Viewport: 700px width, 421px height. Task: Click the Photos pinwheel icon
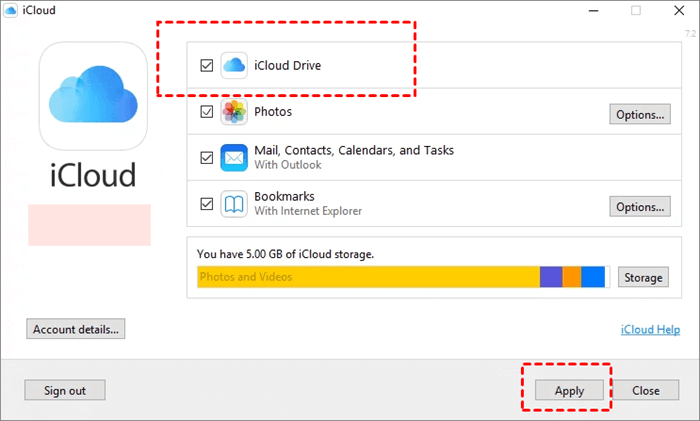[234, 112]
